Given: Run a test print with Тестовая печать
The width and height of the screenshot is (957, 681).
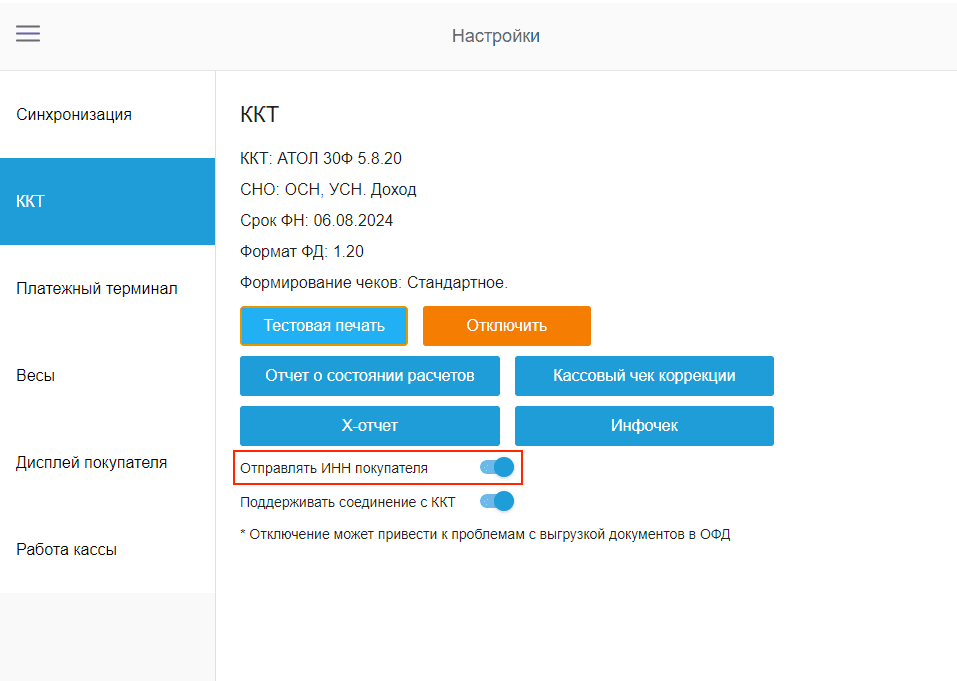Looking at the screenshot, I should coord(323,325).
